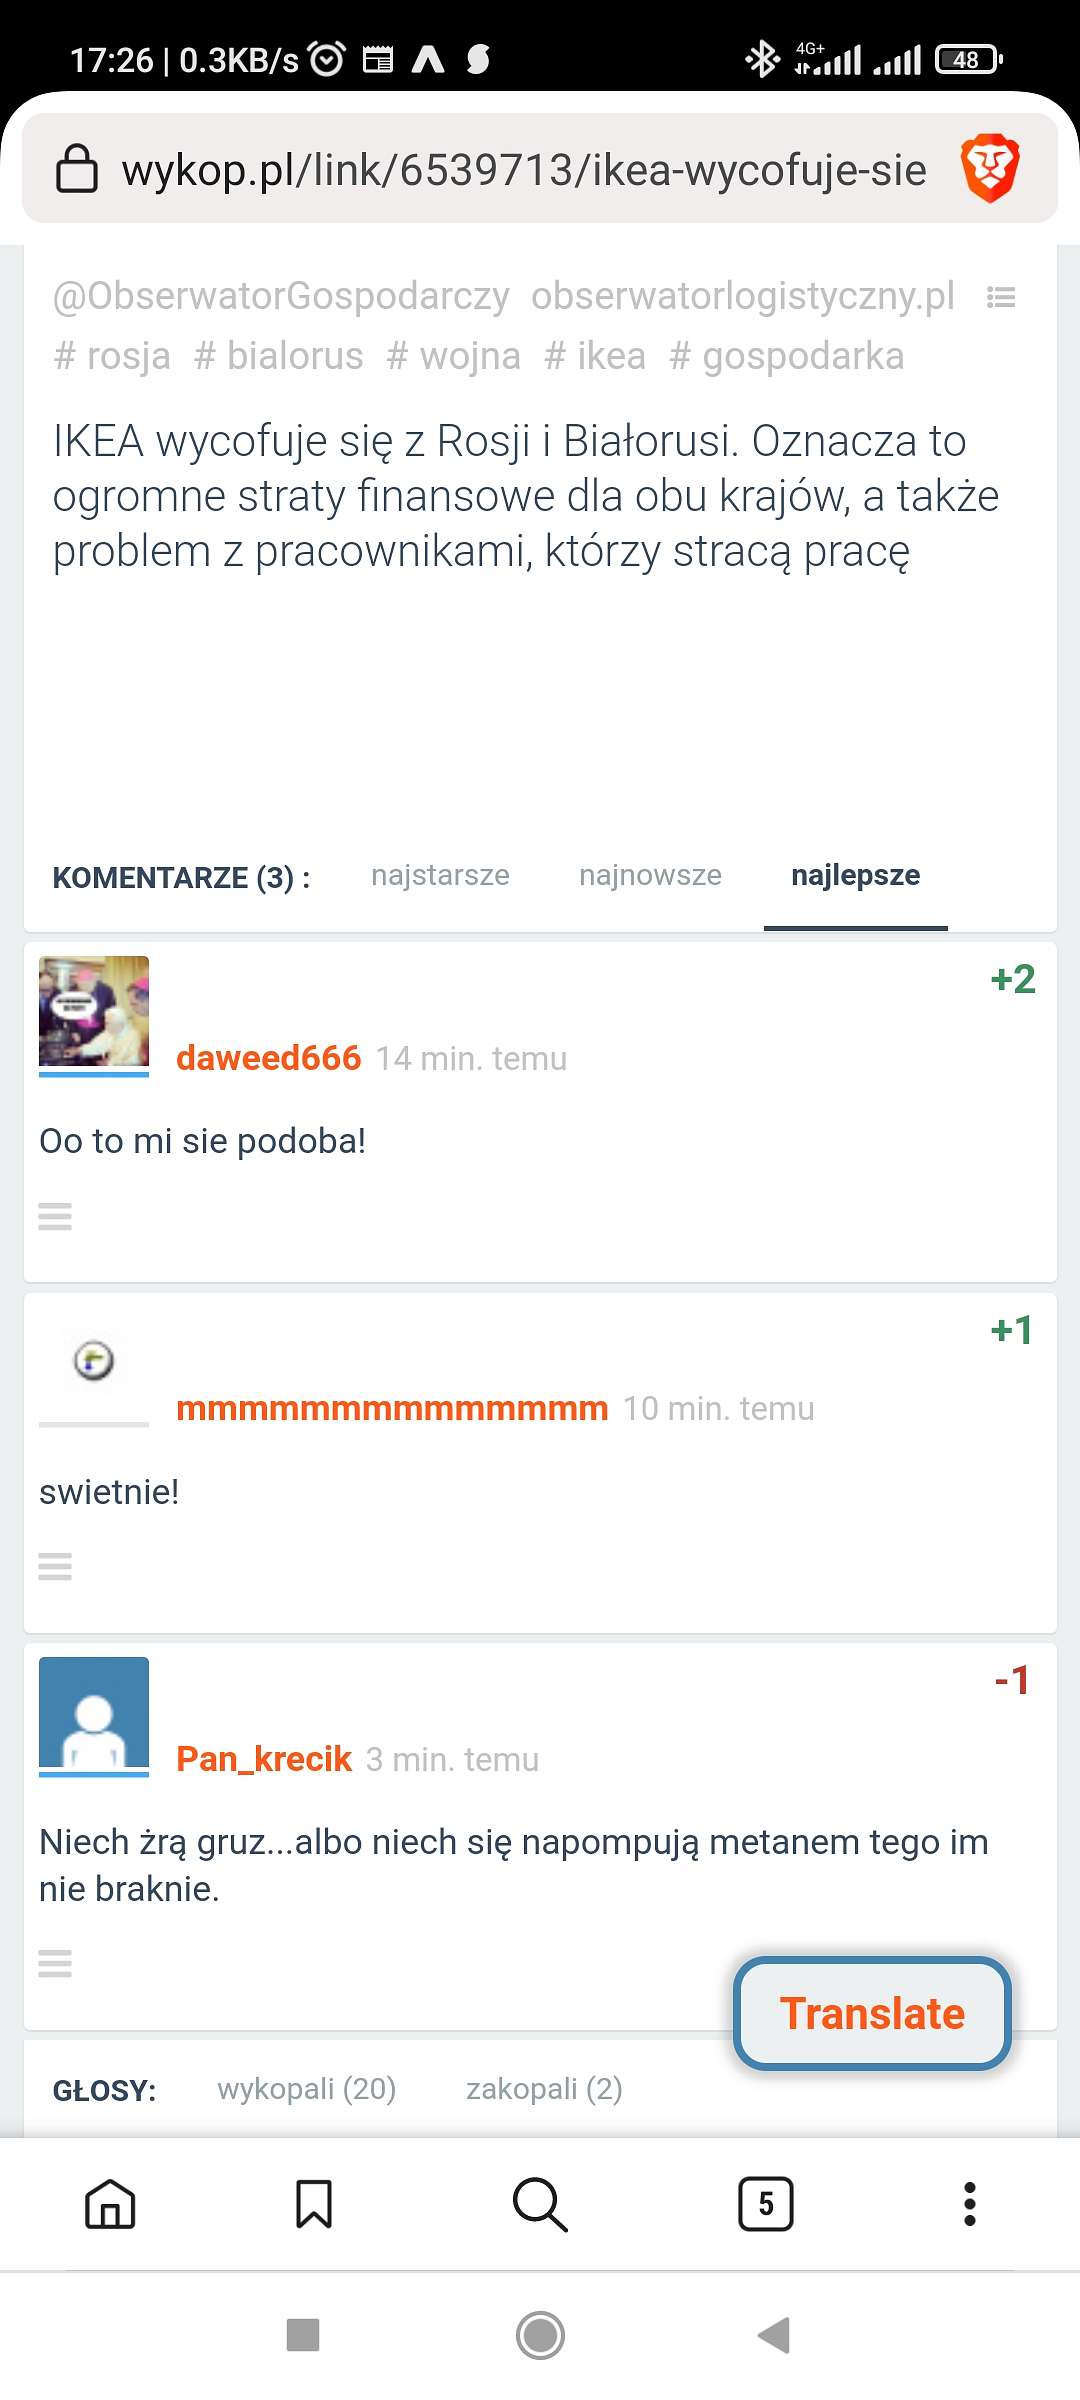Expand the menu under daweed666's comment

(55, 1216)
